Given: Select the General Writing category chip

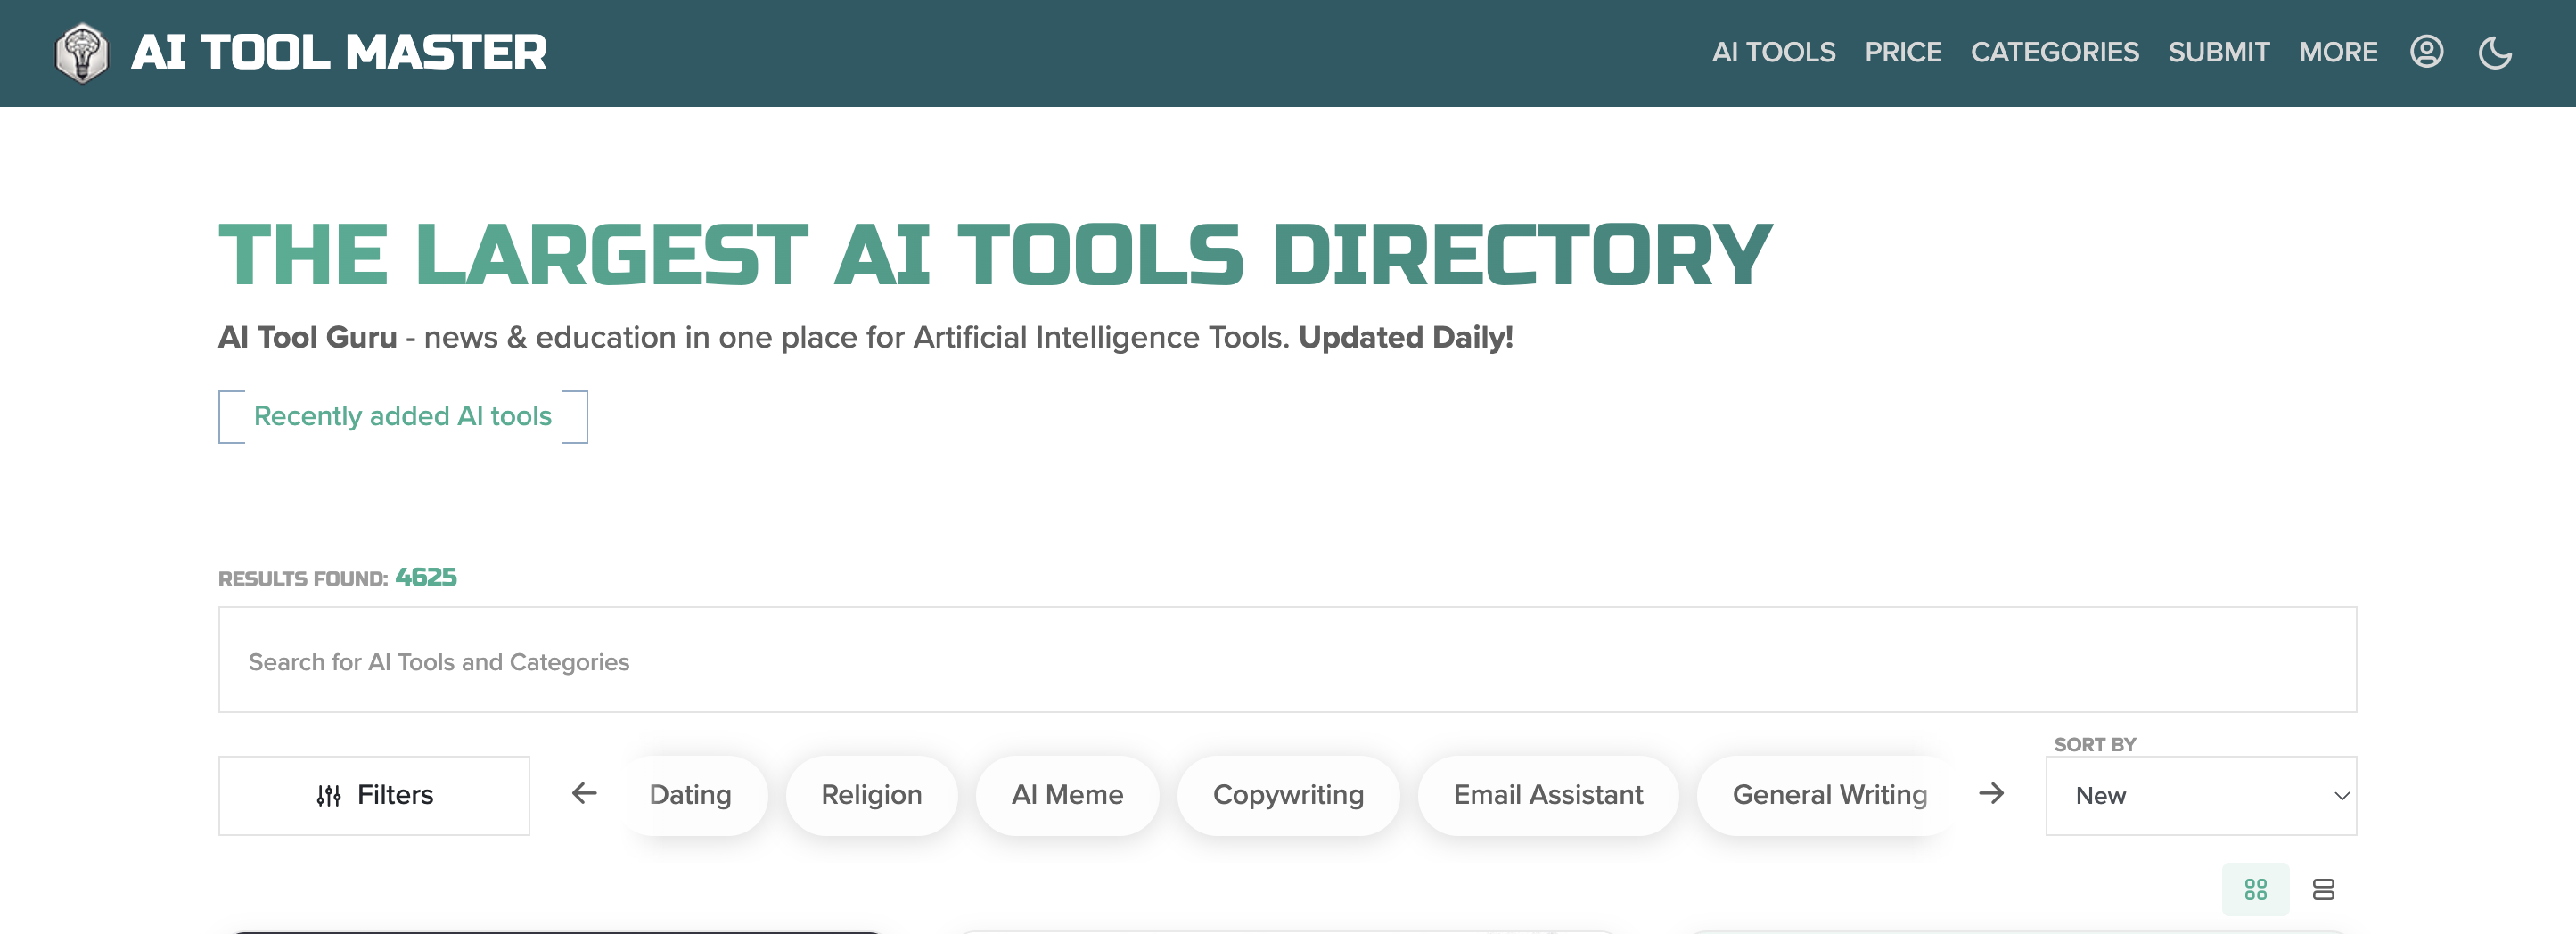Looking at the screenshot, I should (1828, 795).
